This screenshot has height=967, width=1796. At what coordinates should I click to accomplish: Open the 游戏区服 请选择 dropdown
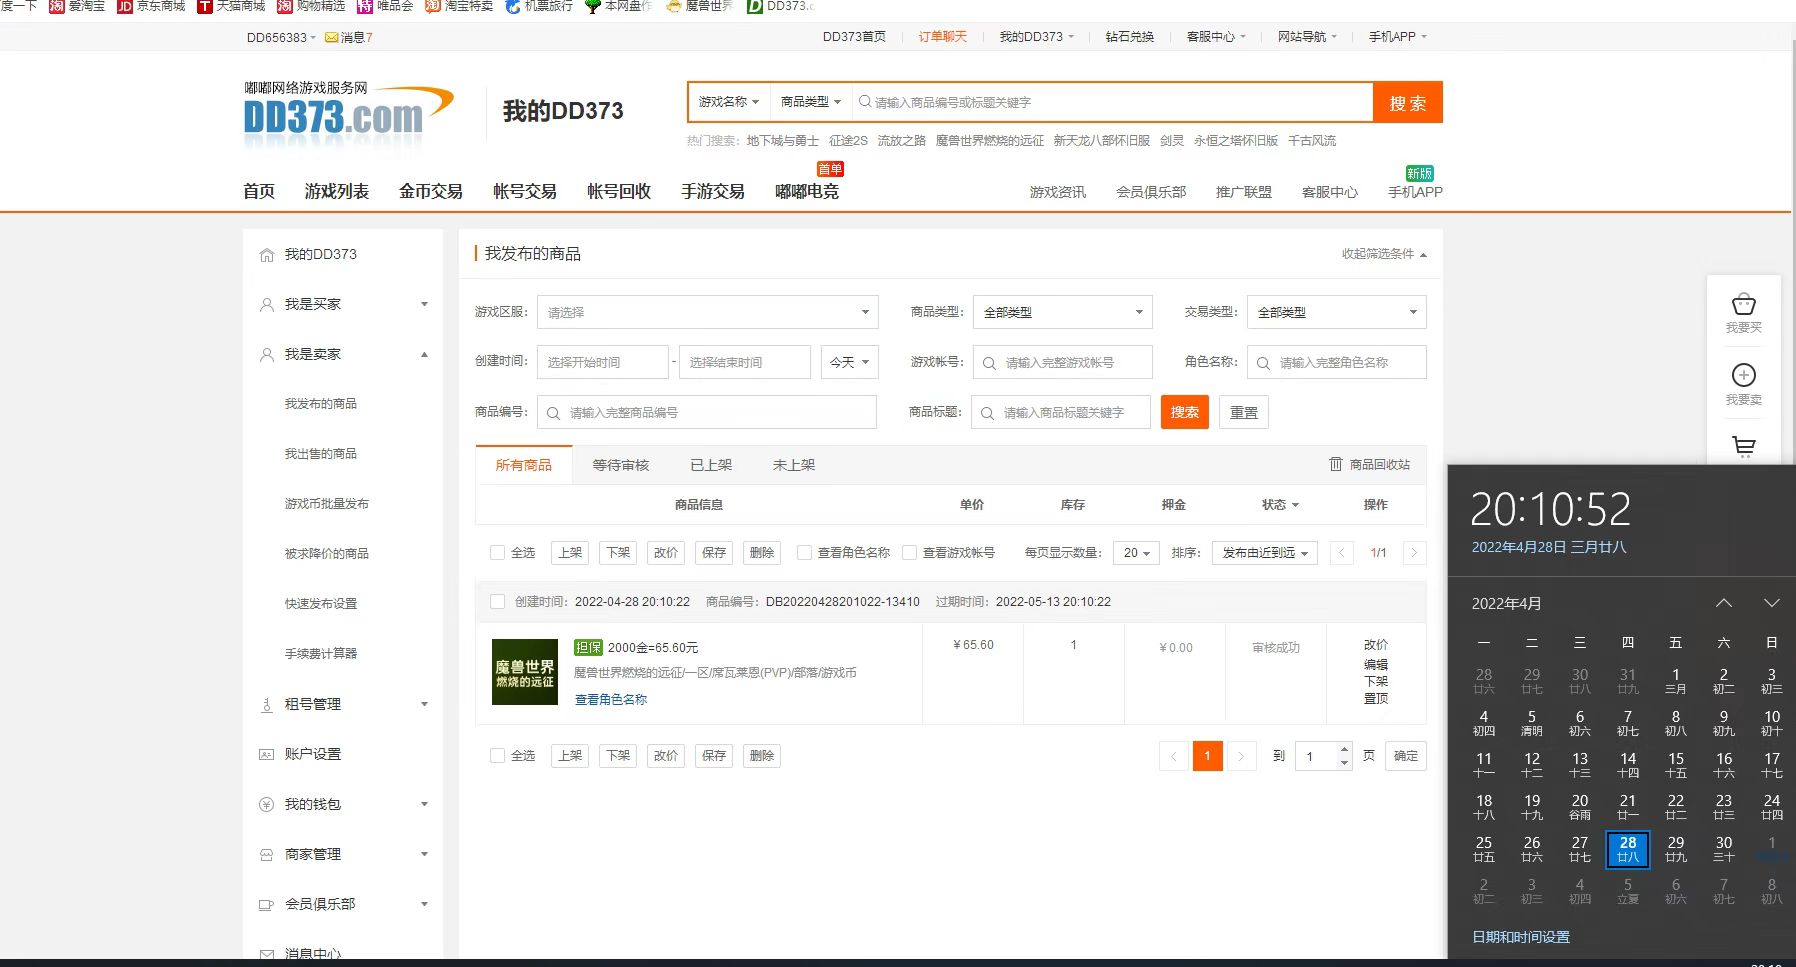tap(707, 311)
